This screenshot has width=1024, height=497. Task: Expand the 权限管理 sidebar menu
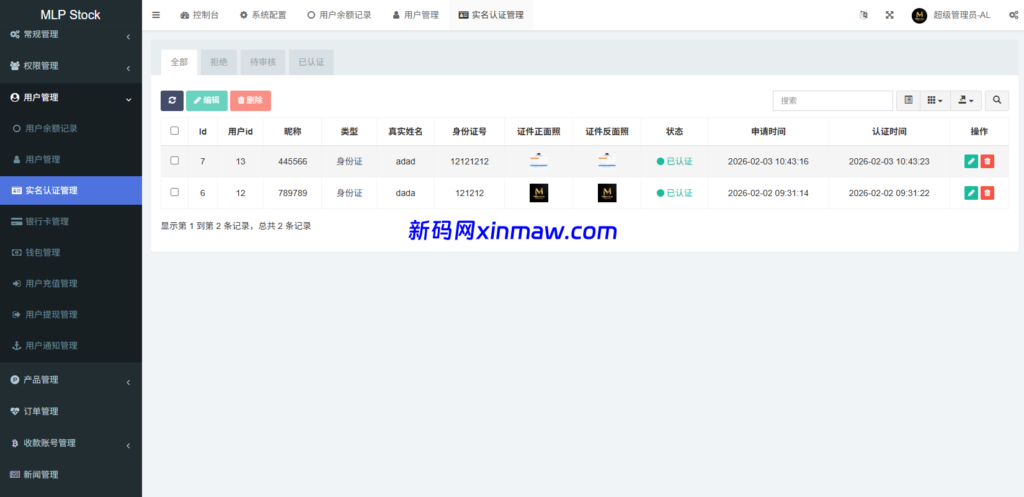[x=71, y=66]
